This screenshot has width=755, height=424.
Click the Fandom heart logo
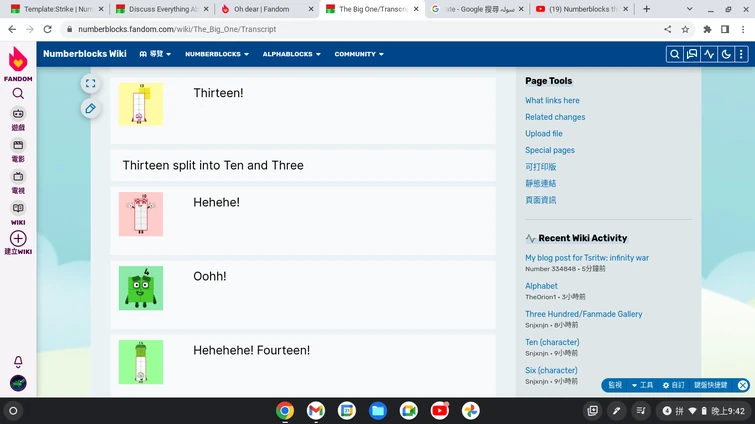[x=18, y=59]
